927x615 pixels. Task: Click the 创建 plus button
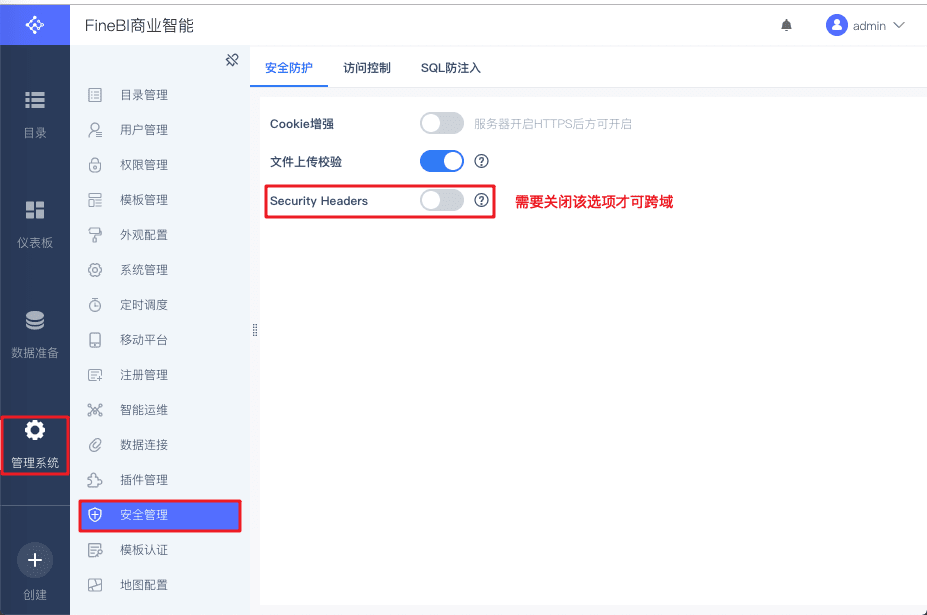(35, 560)
